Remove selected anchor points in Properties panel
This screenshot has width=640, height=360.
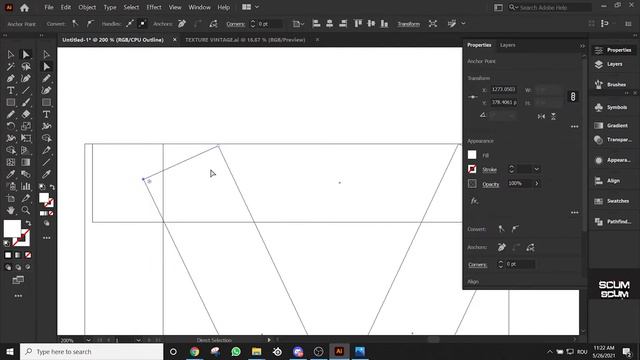pos(502,247)
